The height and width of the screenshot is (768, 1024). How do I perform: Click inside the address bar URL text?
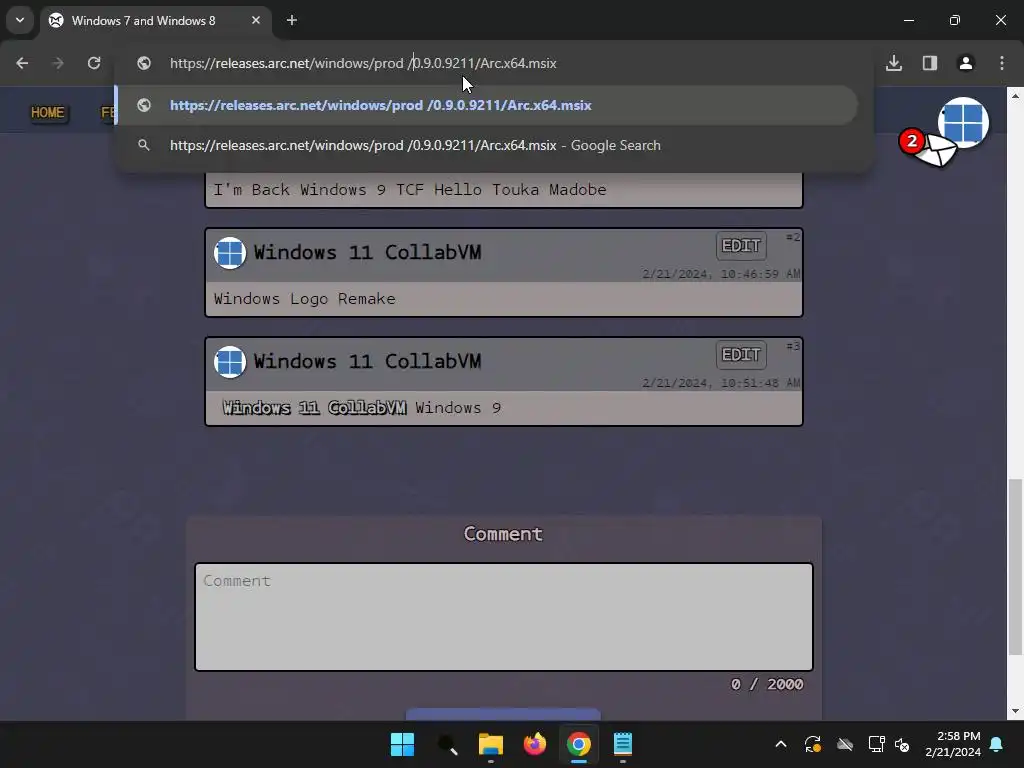pos(363,63)
